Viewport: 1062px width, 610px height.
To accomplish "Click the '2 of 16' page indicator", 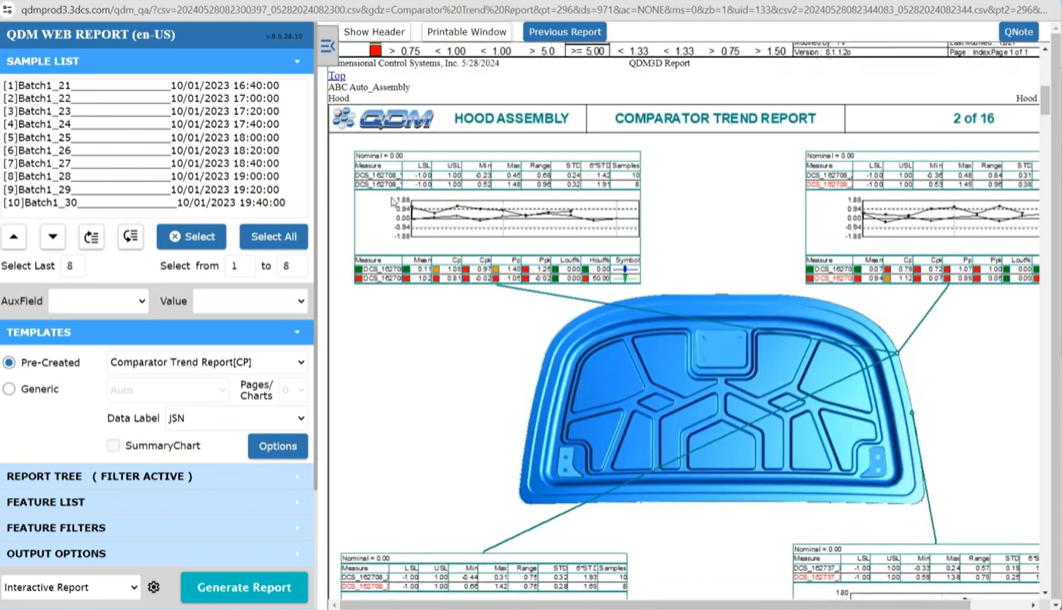I will (x=973, y=118).
